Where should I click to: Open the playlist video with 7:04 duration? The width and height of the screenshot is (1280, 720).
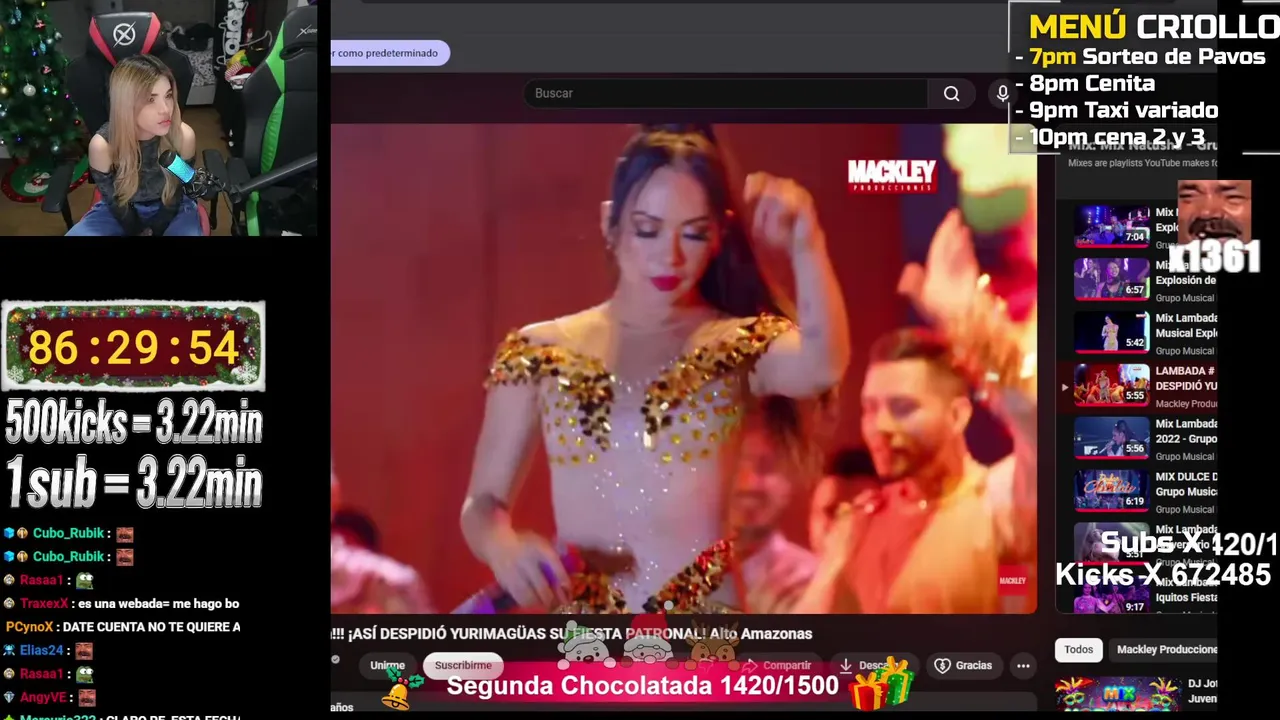1112,226
